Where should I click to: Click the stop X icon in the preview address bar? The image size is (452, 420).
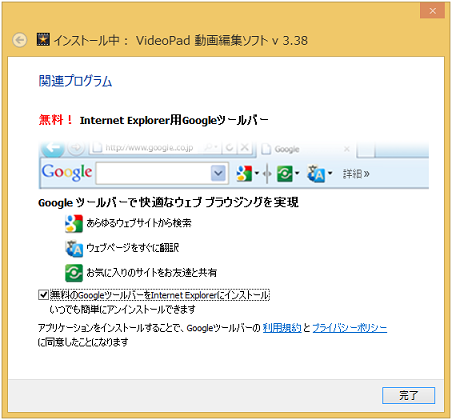[x=245, y=147]
